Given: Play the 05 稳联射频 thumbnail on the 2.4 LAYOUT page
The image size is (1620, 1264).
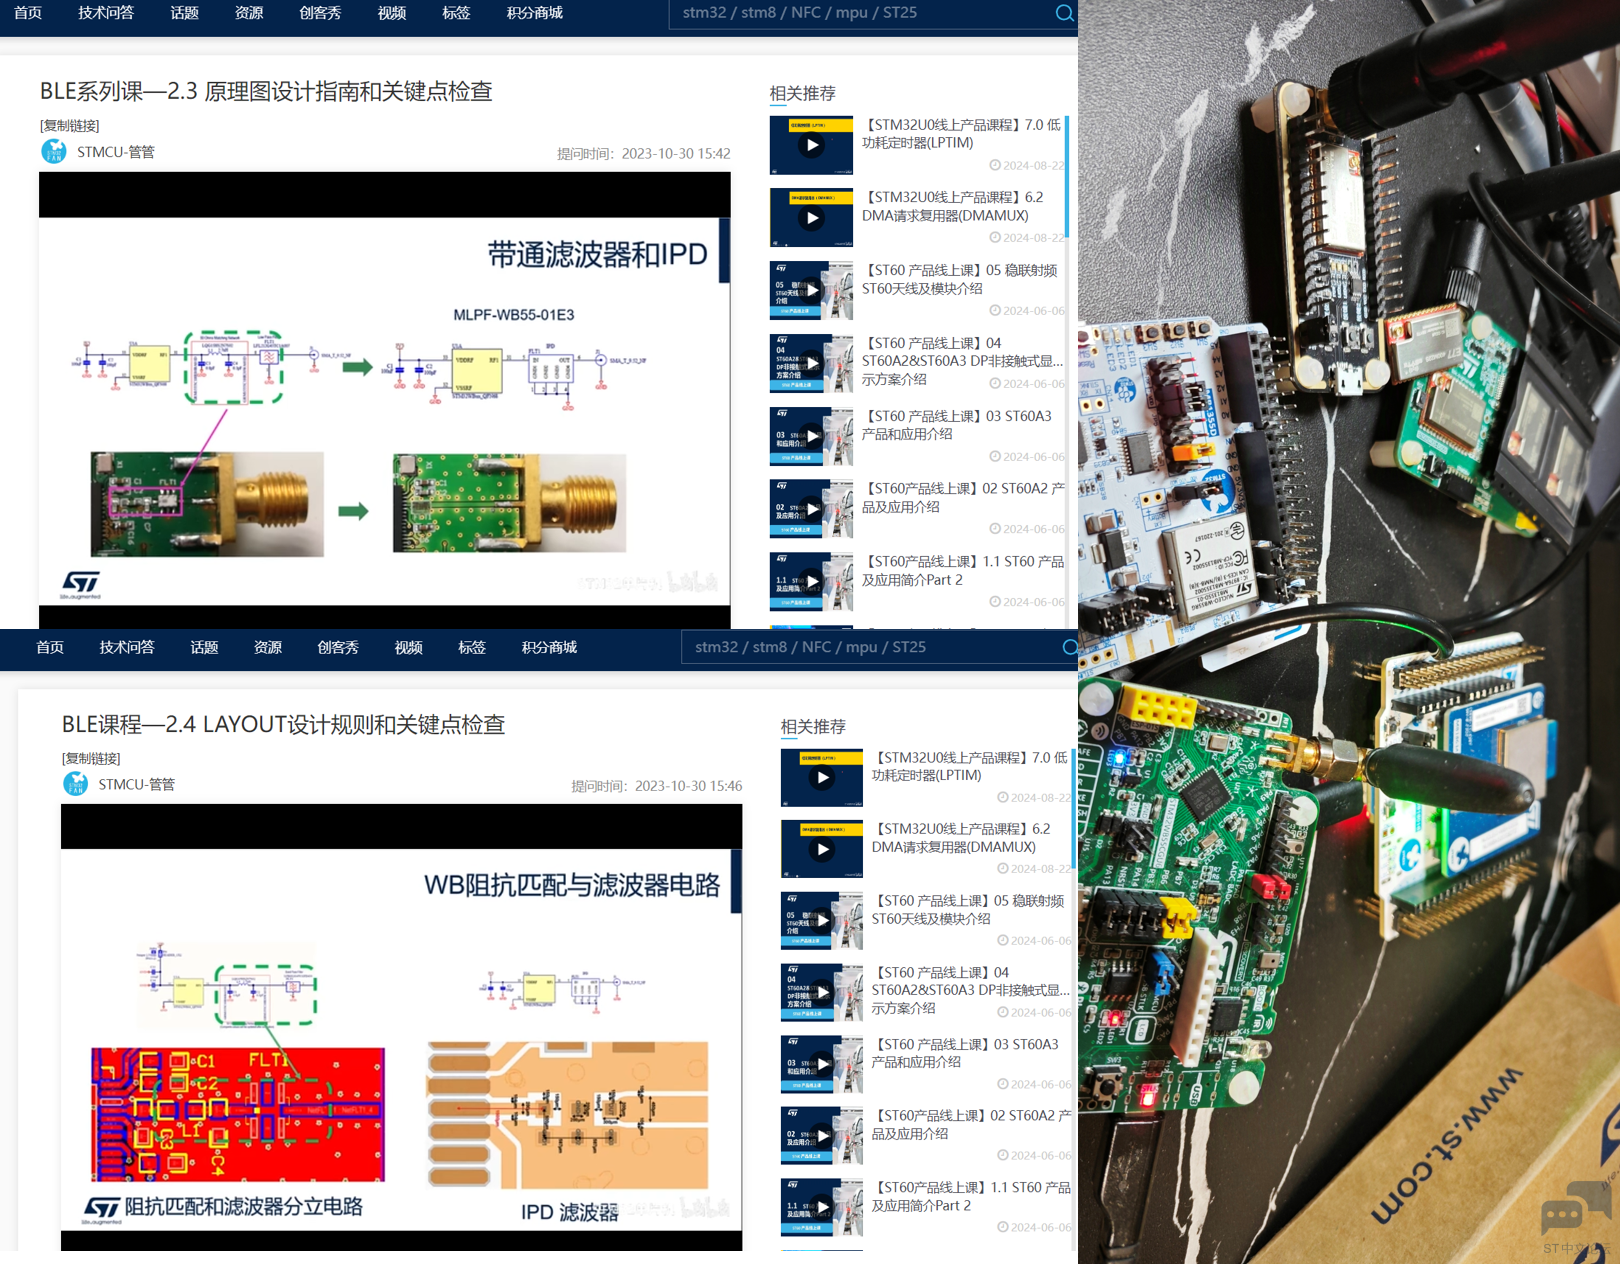Looking at the screenshot, I should (822, 921).
